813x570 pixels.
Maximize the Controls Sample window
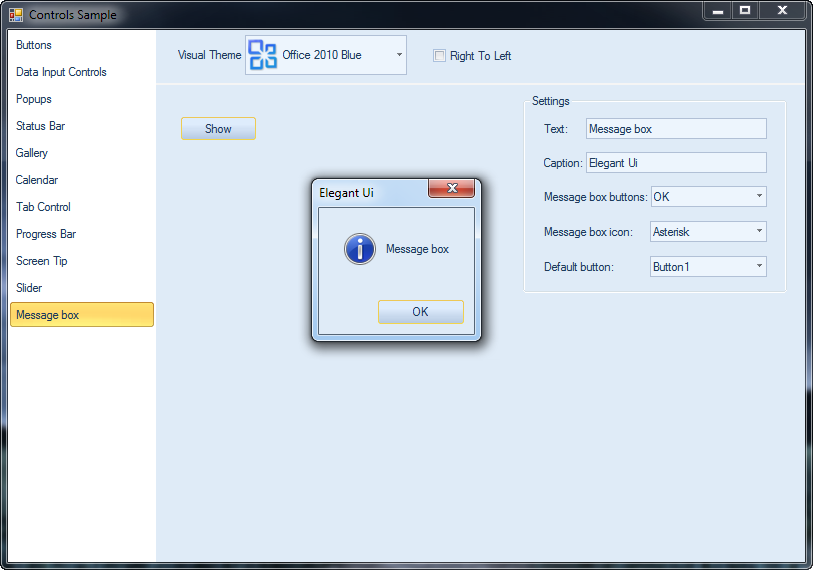pyautogui.click(x=745, y=10)
